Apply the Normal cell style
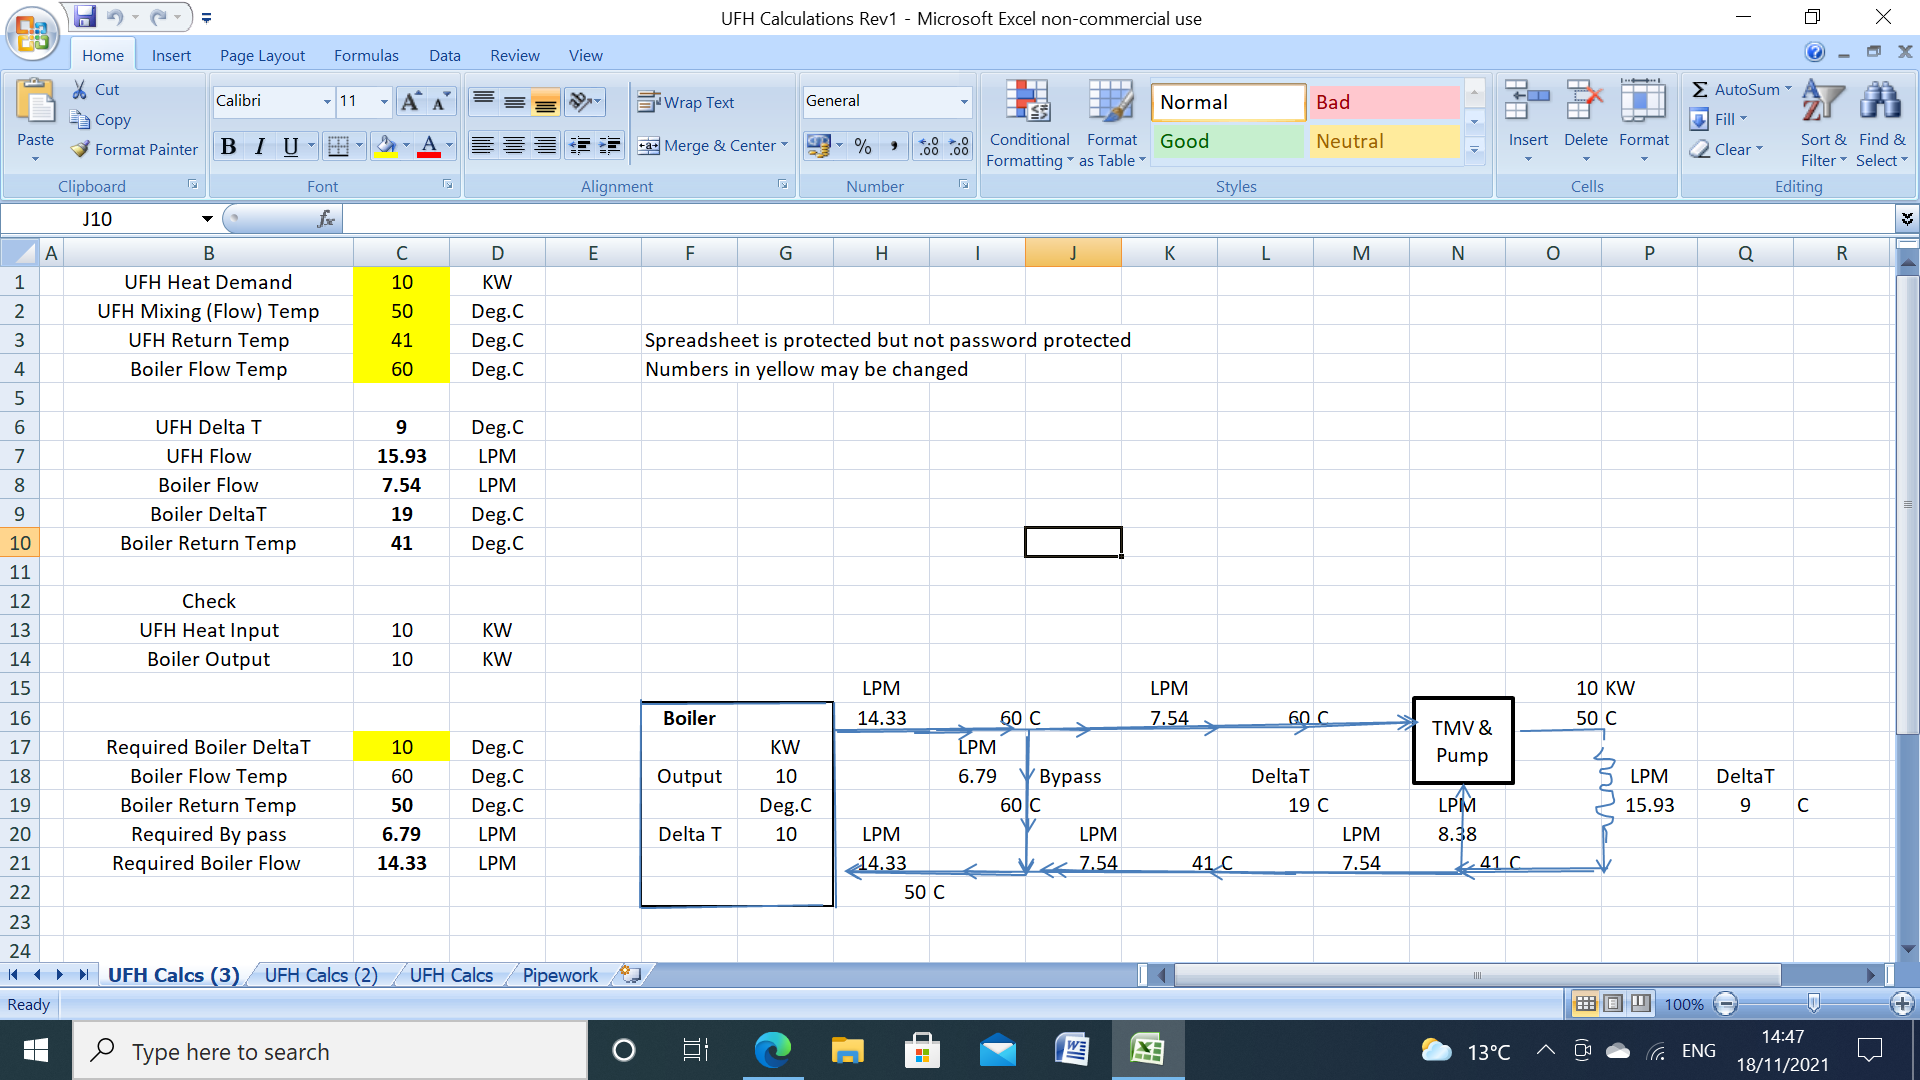The height and width of the screenshot is (1080, 1920). pyautogui.click(x=1228, y=102)
